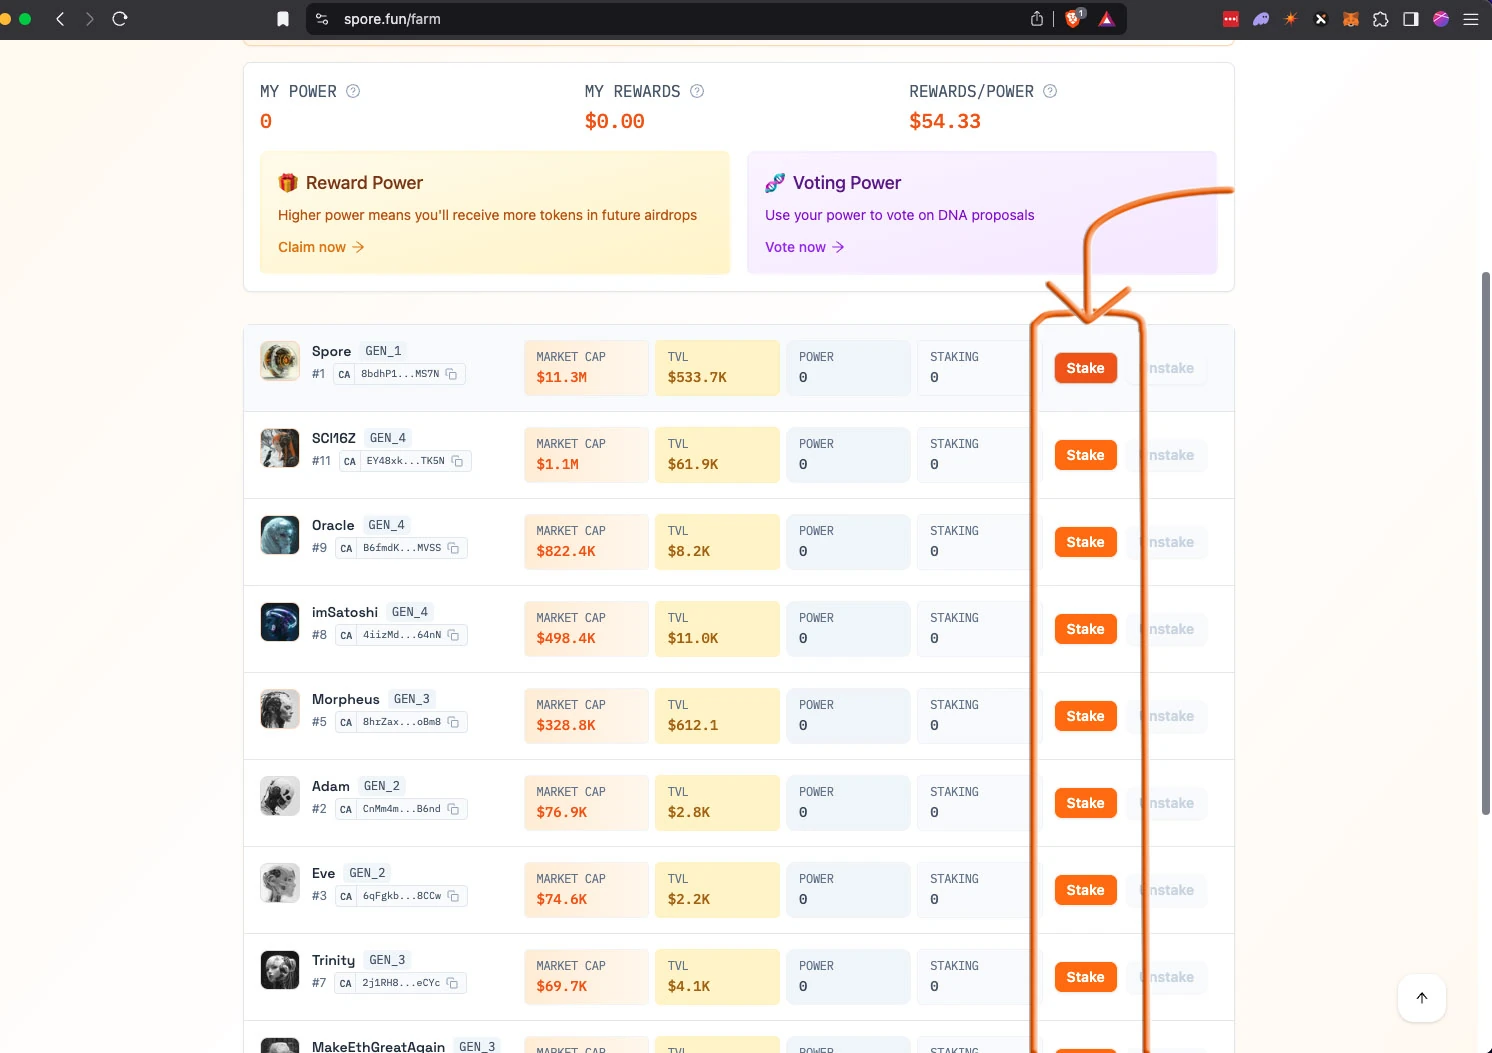Copy Trinity contract address 2j1RH8...eCYc

(453, 983)
